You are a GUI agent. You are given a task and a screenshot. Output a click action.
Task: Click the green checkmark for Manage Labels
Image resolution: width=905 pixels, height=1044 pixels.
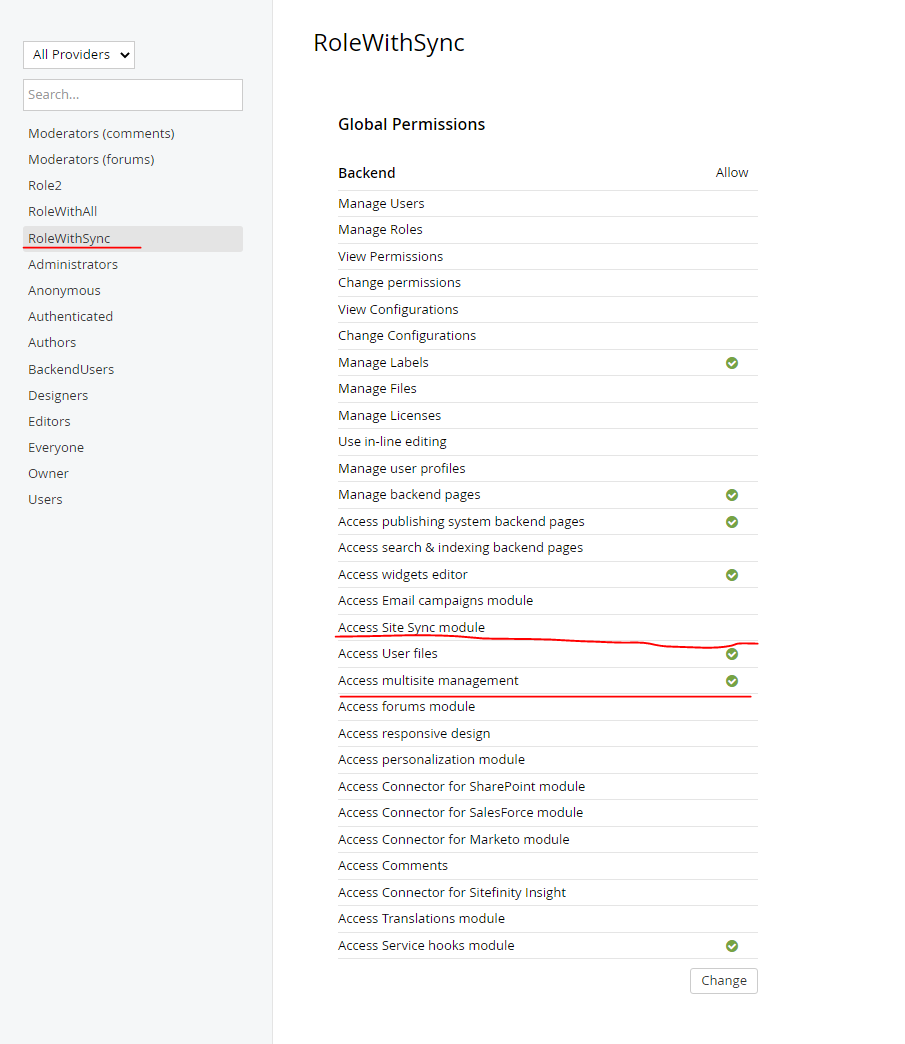[732, 363]
